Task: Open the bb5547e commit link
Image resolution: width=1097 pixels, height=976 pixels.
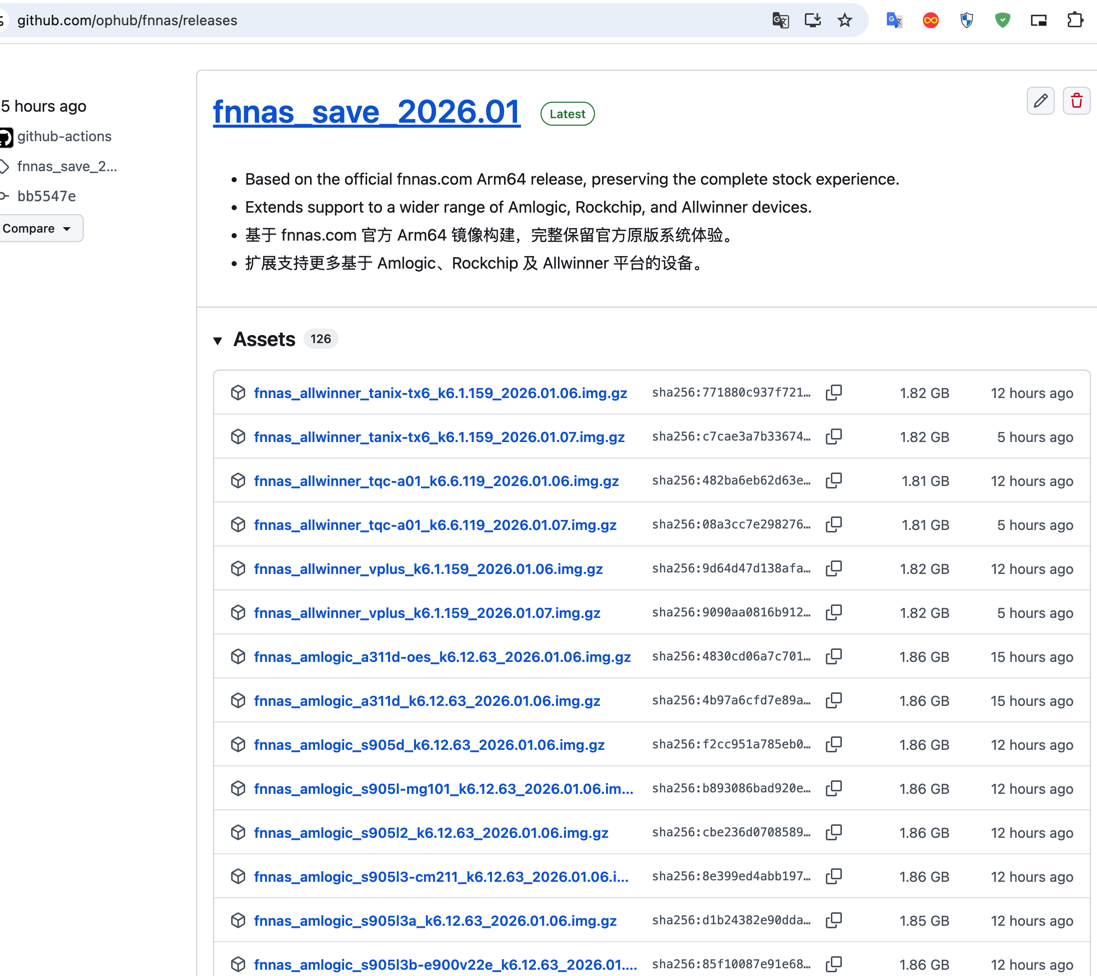Action: (46, 196)
